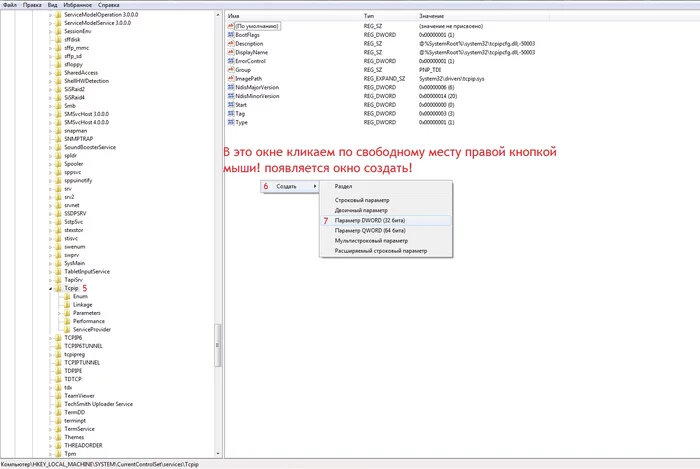The width and height of the screenshot is (700, 469).
Task: Expand the TermDD key arrow
Action: point(50,412)
